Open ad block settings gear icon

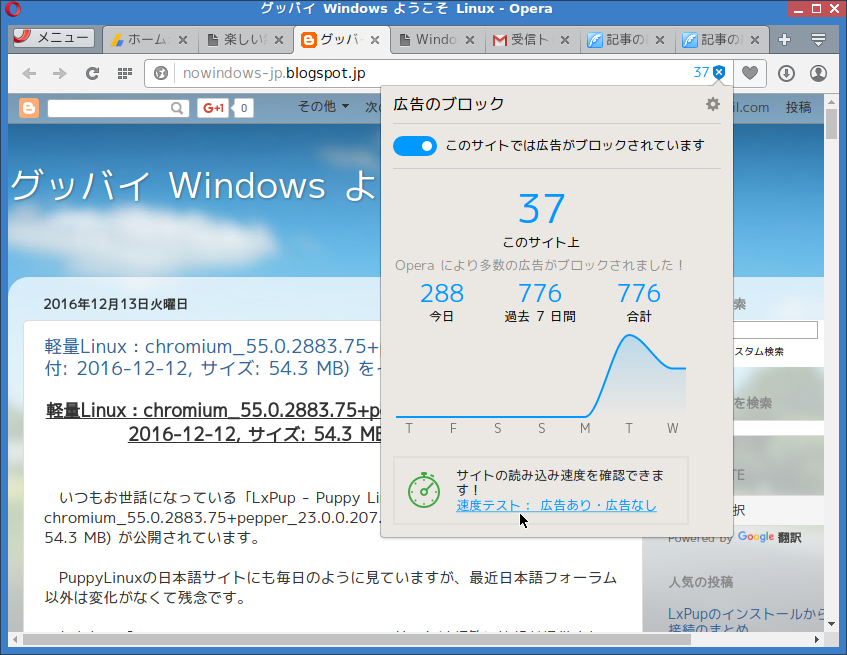point(713,104)
